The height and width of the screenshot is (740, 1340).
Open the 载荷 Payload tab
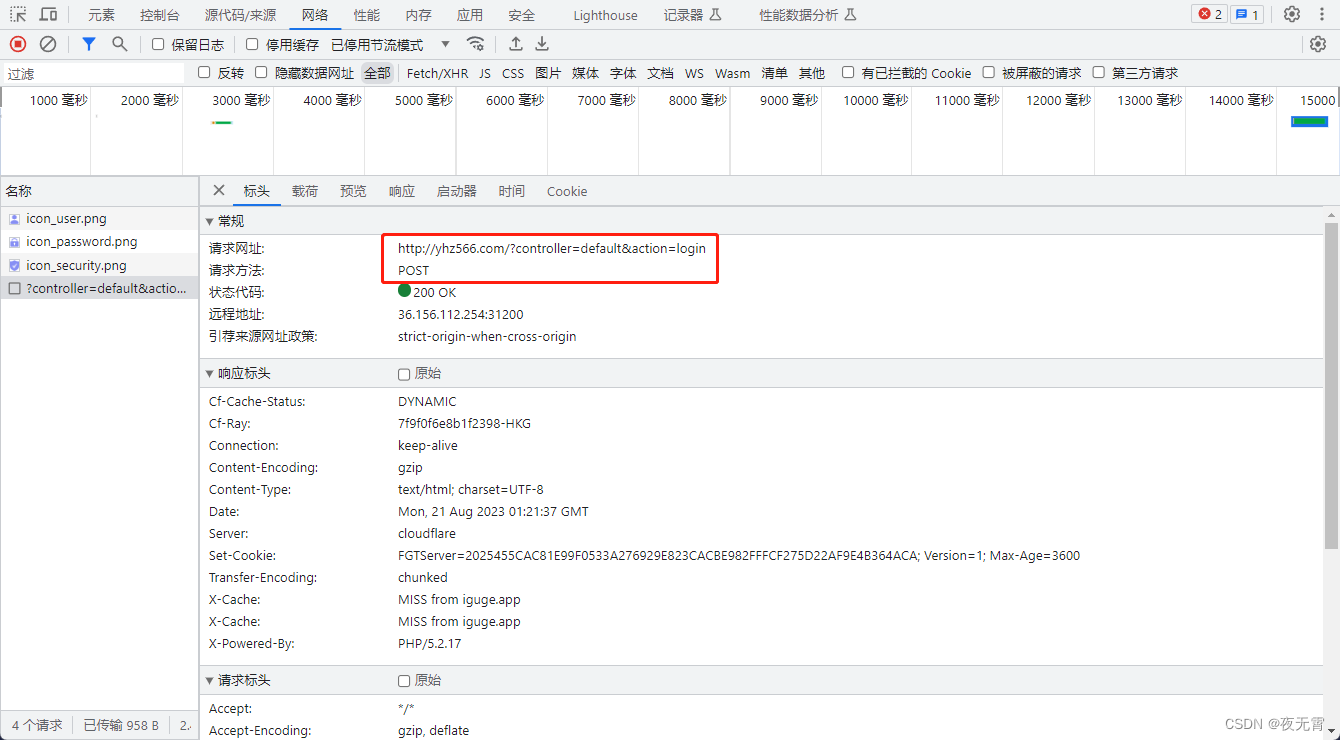tap(305, 191)
